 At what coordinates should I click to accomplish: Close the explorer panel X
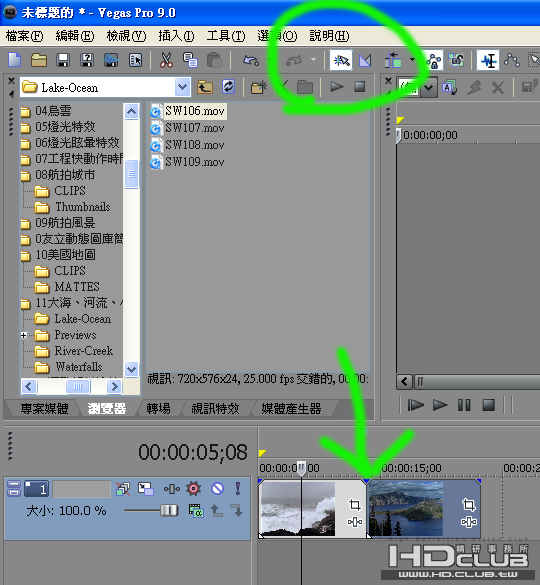pos(11,81)
